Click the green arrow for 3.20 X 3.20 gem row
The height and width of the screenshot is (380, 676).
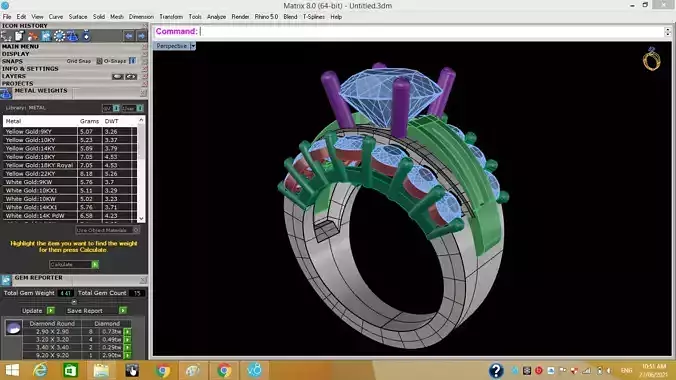pyautogui.click(x=128, y=339)
